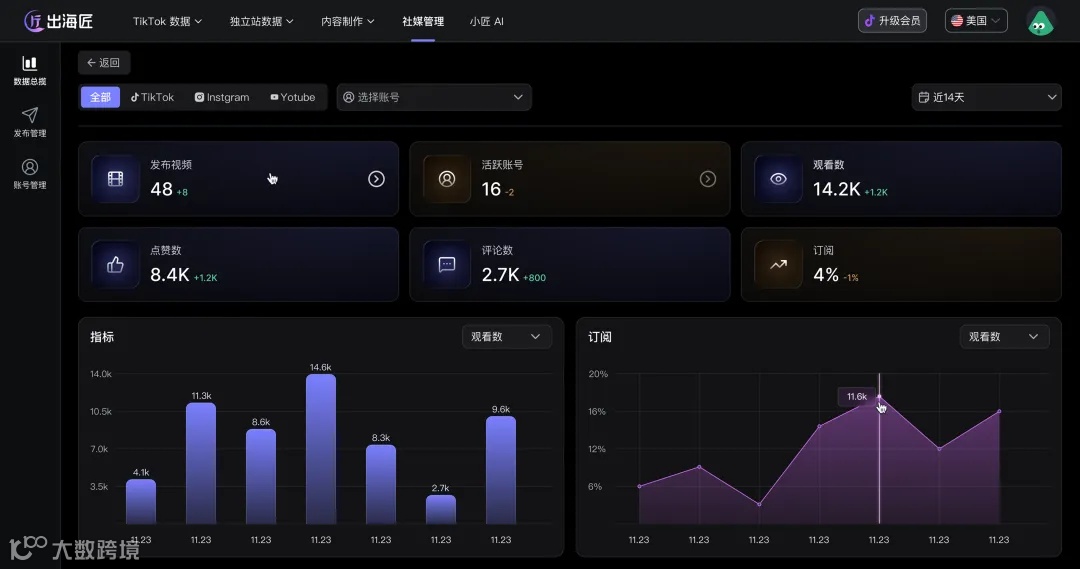Image resolution: width=1080 pixels, height=569 pixels.
Task: Click the 点赞数 value 8.4K
Action: coord(169,275)
